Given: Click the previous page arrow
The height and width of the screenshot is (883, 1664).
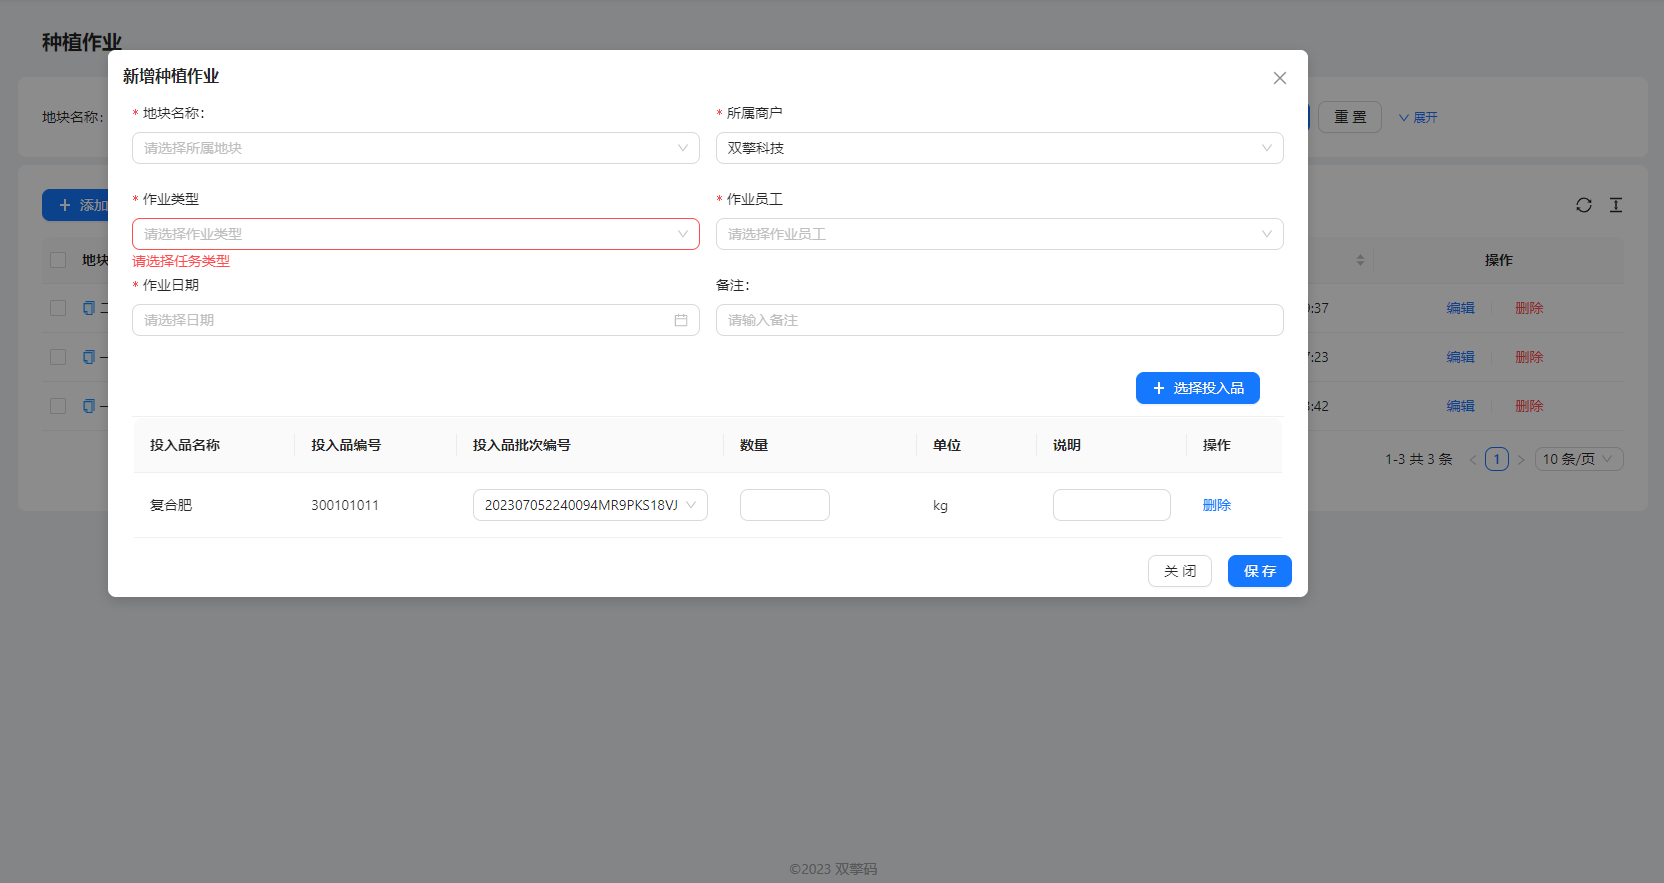Looking at the screenshot, I should 1472,460.
